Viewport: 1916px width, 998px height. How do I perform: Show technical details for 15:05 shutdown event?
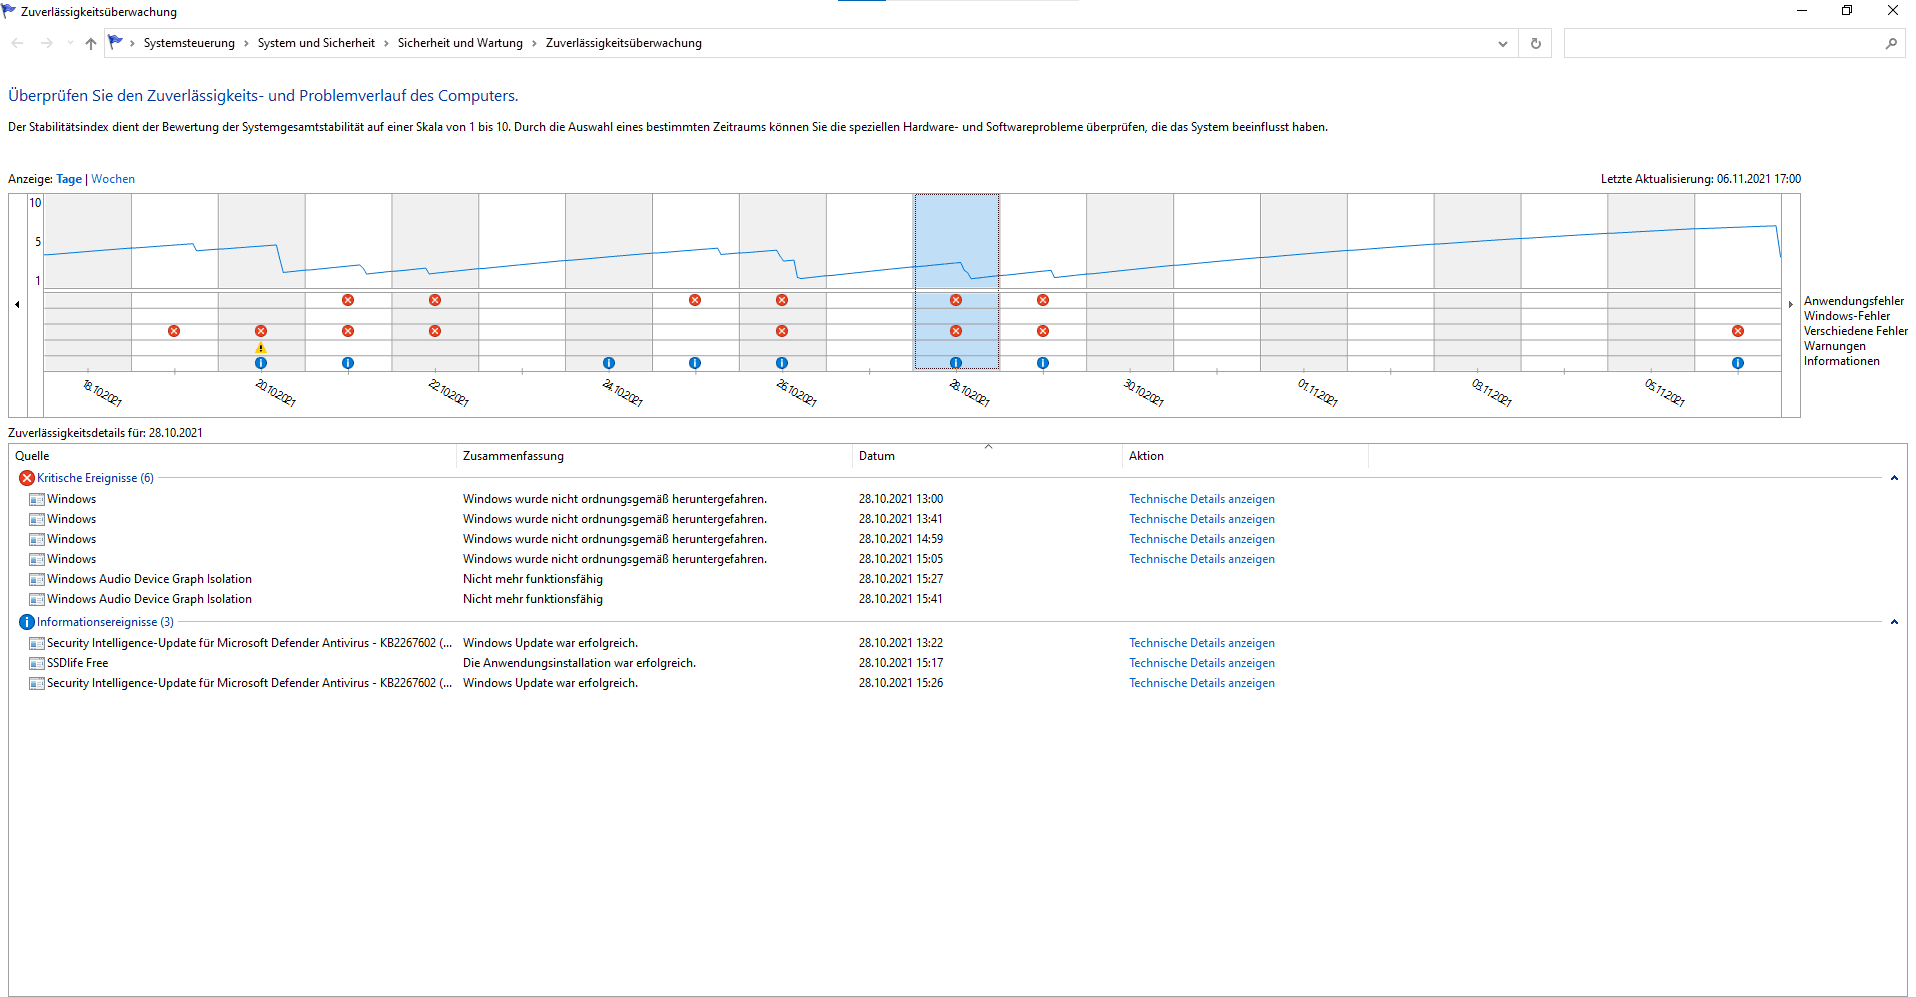(x=1202, y=559)
